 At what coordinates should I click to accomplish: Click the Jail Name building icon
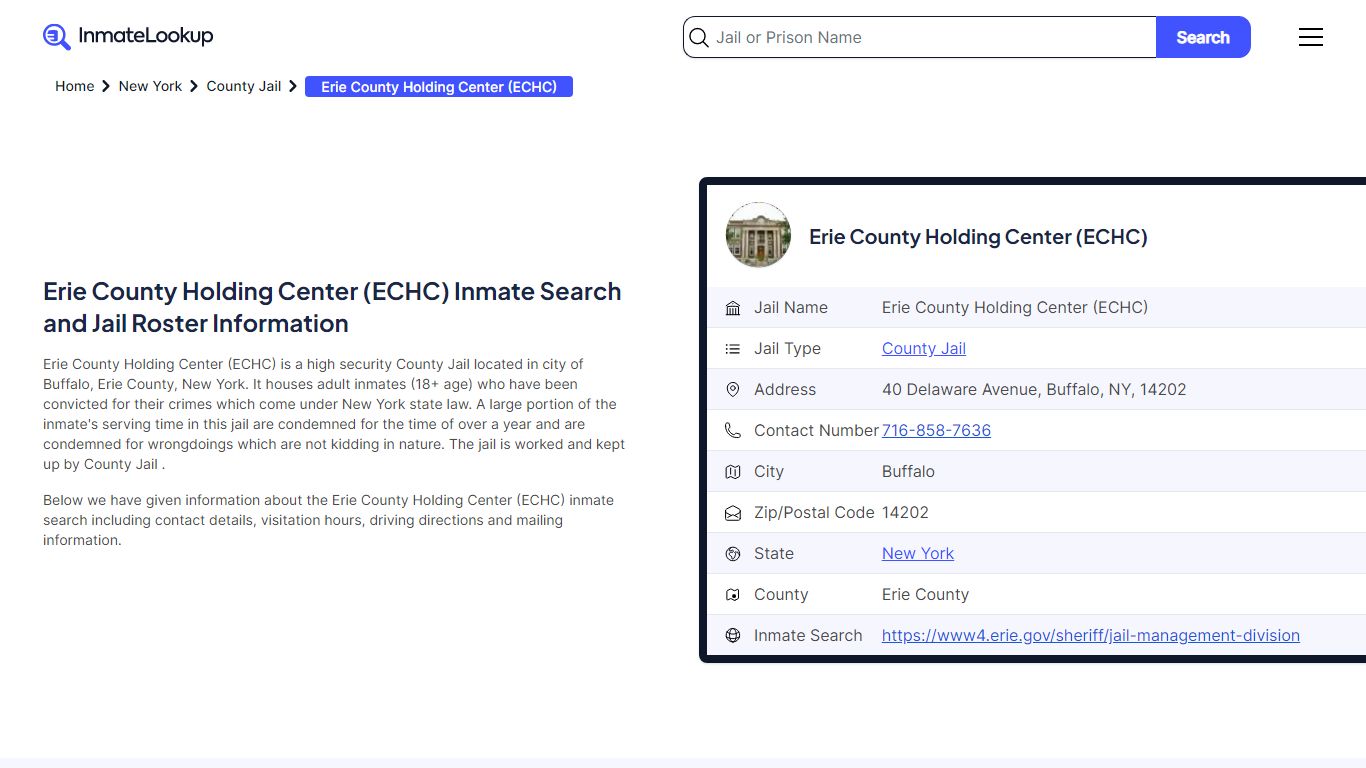[x=733, y=308]
